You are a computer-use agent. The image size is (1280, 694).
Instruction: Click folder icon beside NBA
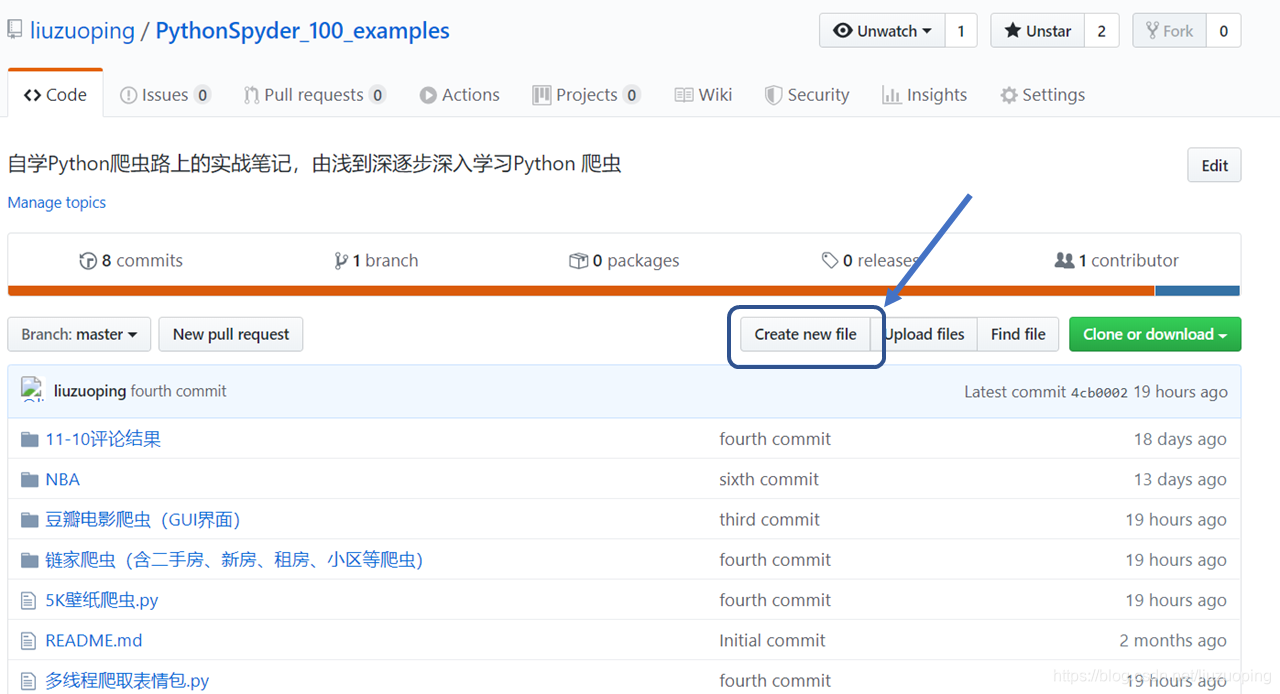point(29,480)
